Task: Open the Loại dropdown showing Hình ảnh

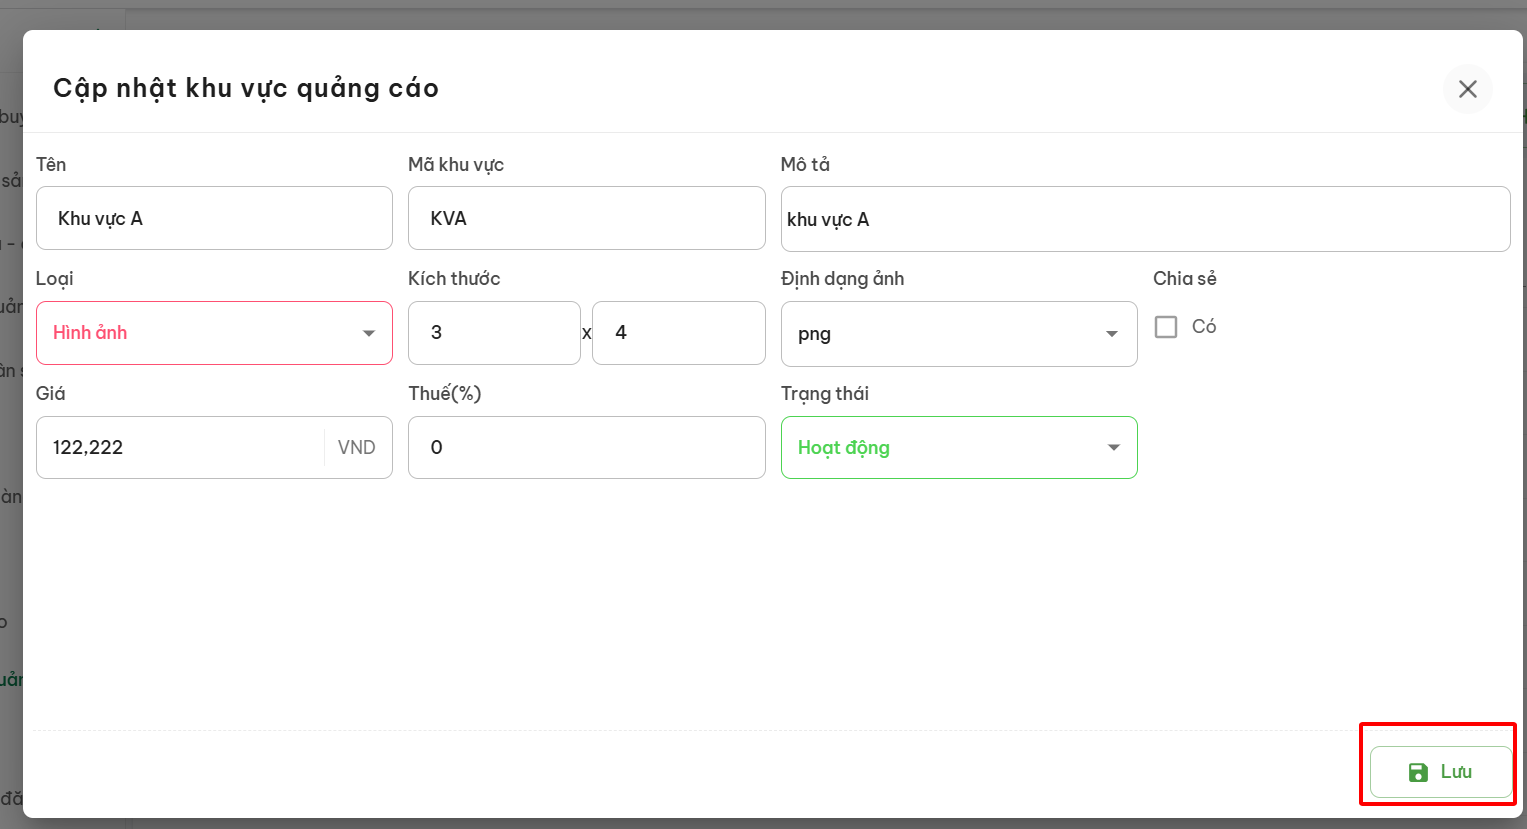Action: click(214, 333)
